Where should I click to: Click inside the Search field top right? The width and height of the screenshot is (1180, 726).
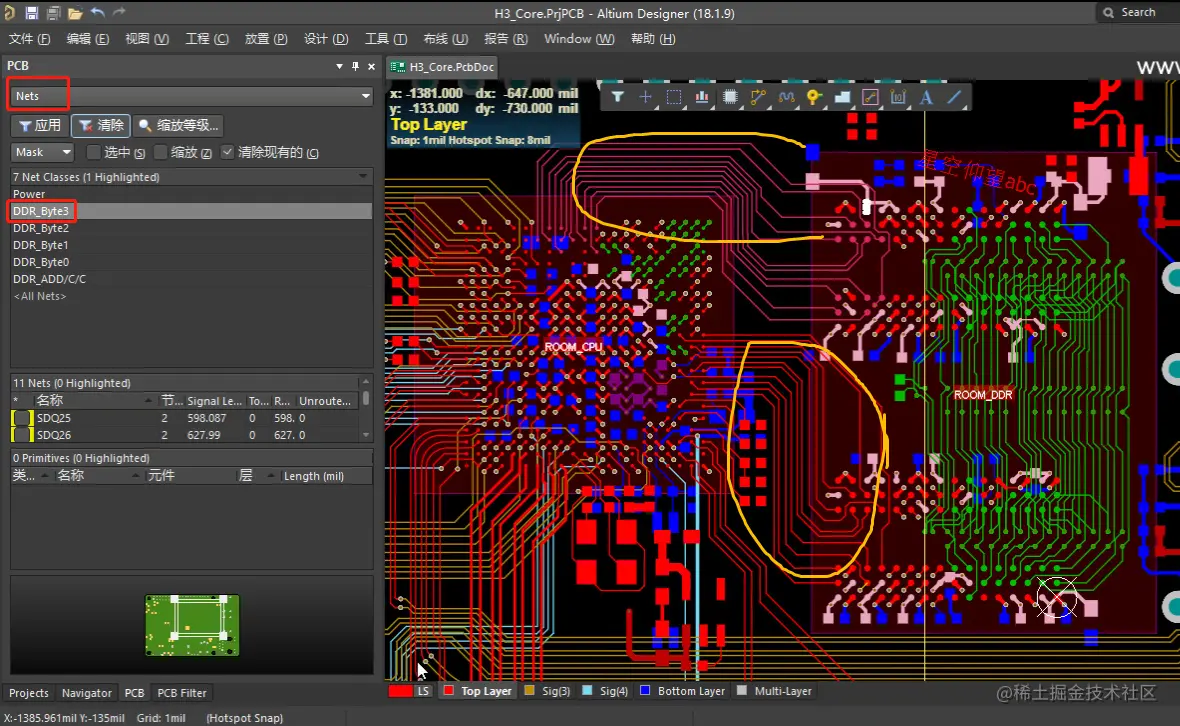point(1140,12)
